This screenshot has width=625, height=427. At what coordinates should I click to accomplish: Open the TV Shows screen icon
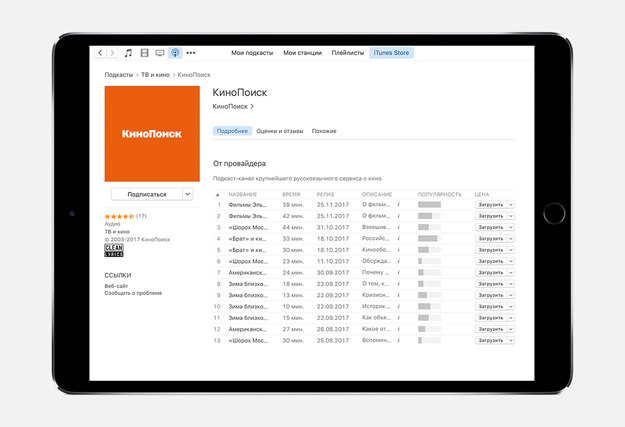pyautogui.click(x=160, y=53)
